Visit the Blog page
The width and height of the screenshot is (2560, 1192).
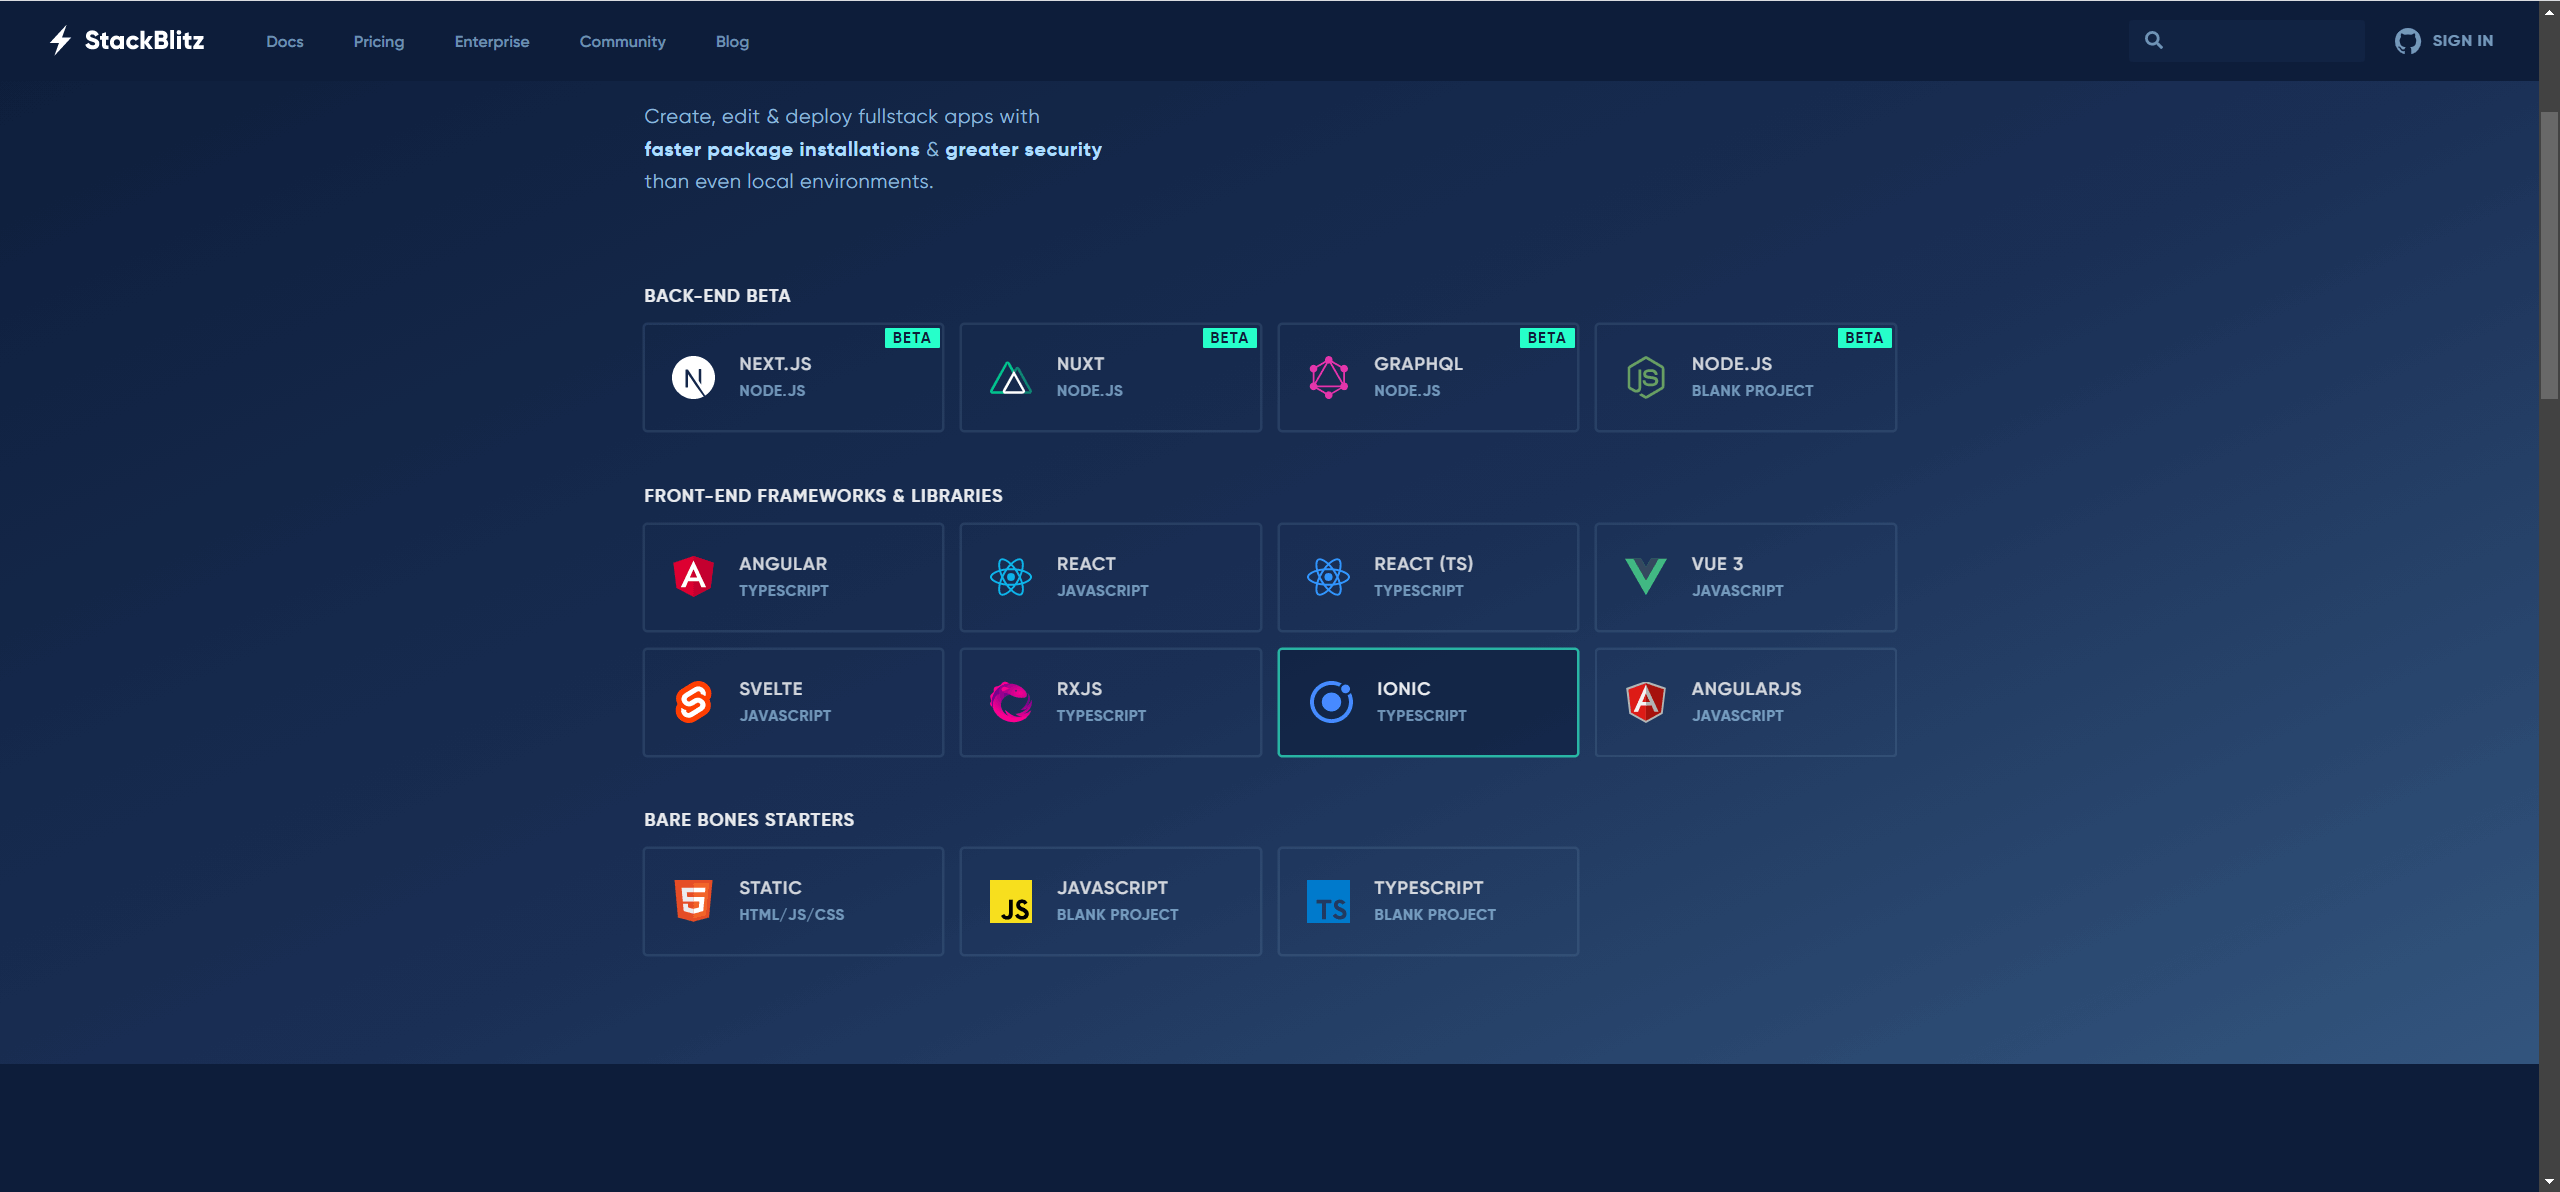732,41
